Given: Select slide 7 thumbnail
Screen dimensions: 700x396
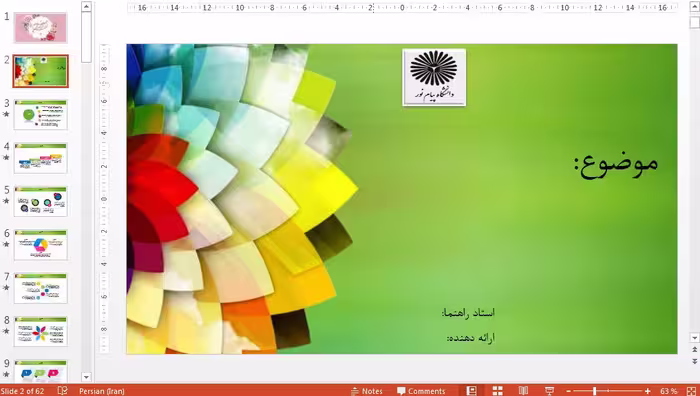Looking at the screenshot, I should click(x=40, y=288).
